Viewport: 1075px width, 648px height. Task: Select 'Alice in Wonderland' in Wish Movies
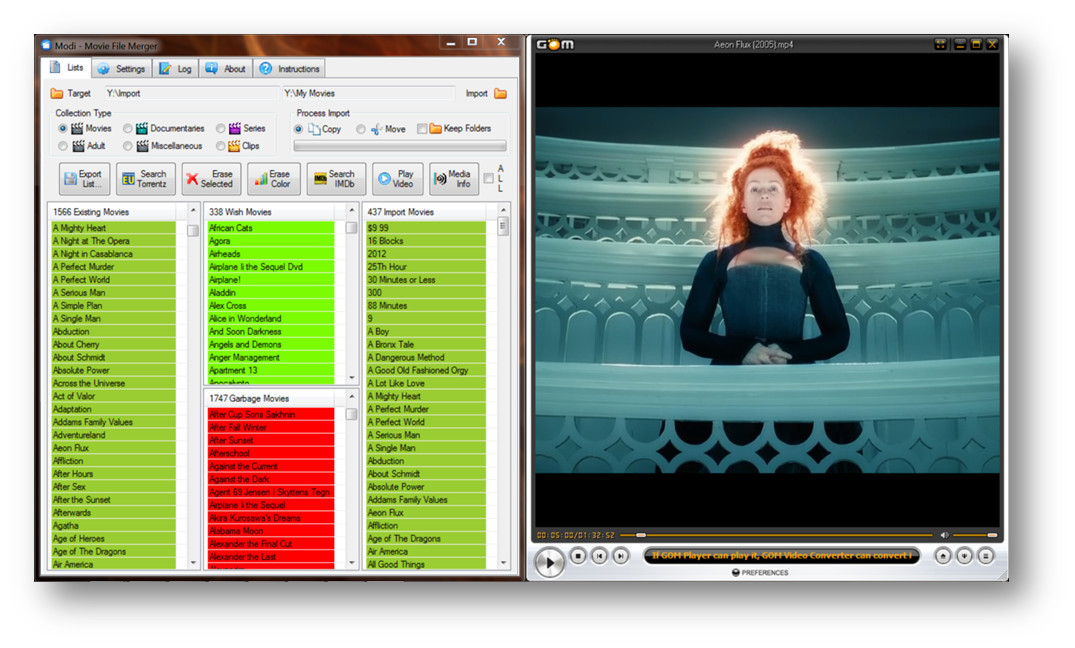tap(271, 319)
